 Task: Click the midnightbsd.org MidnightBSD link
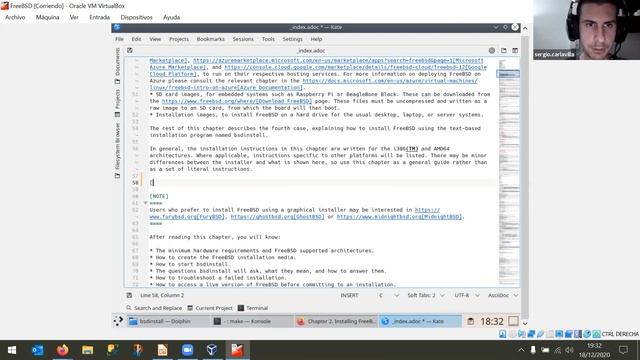click(399, 216)
